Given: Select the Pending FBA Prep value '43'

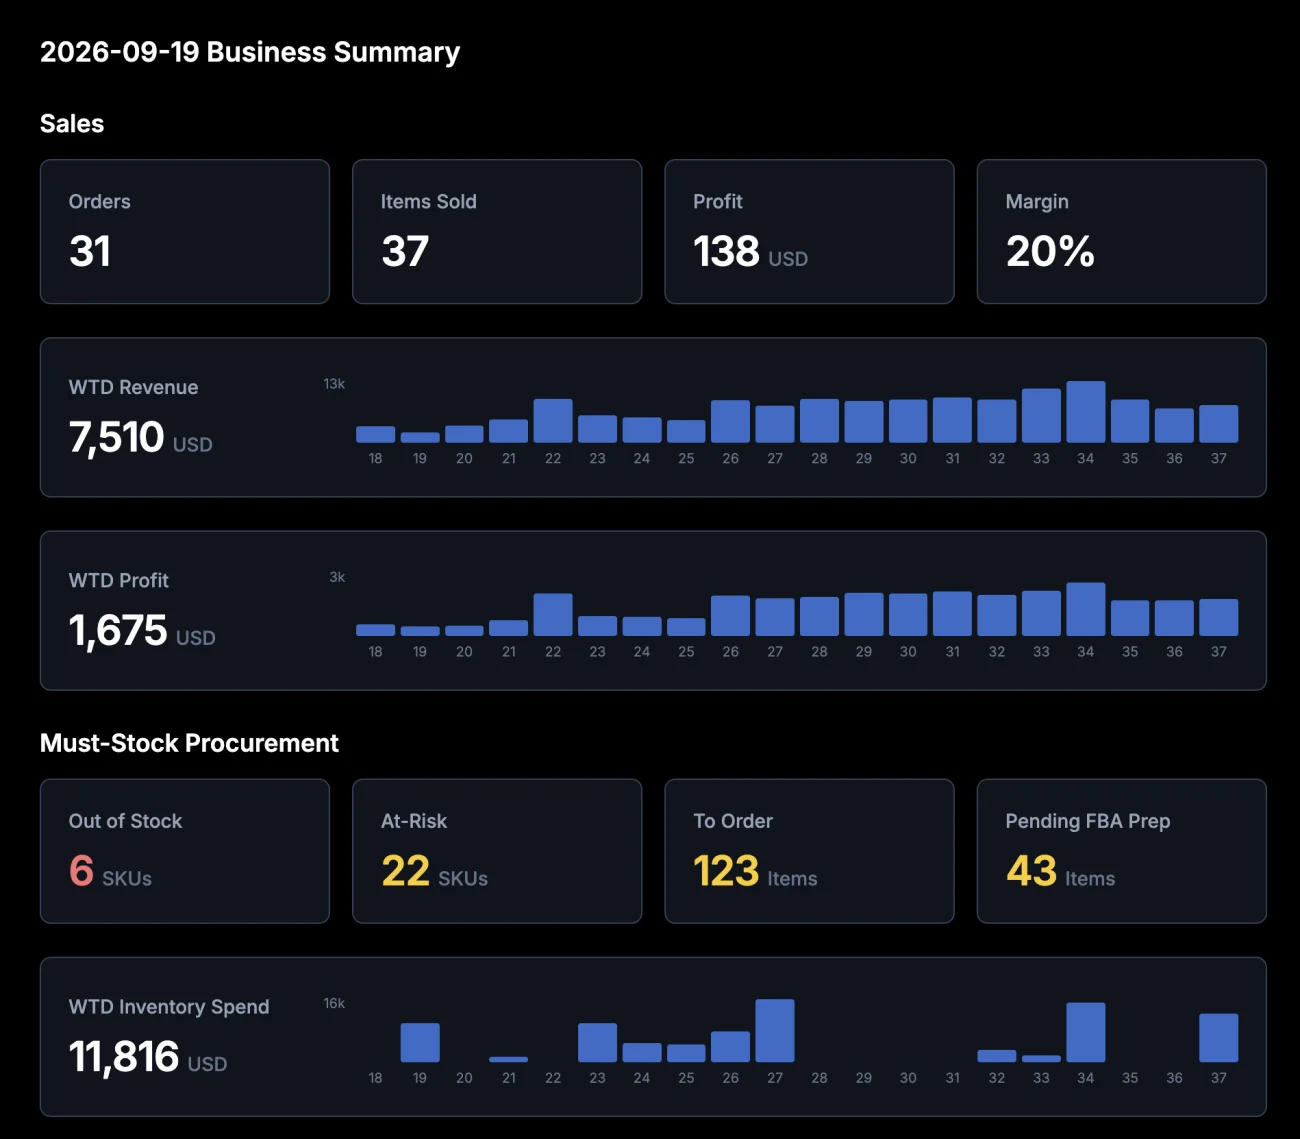Looking at the screenshot, I should [1031, 871].
